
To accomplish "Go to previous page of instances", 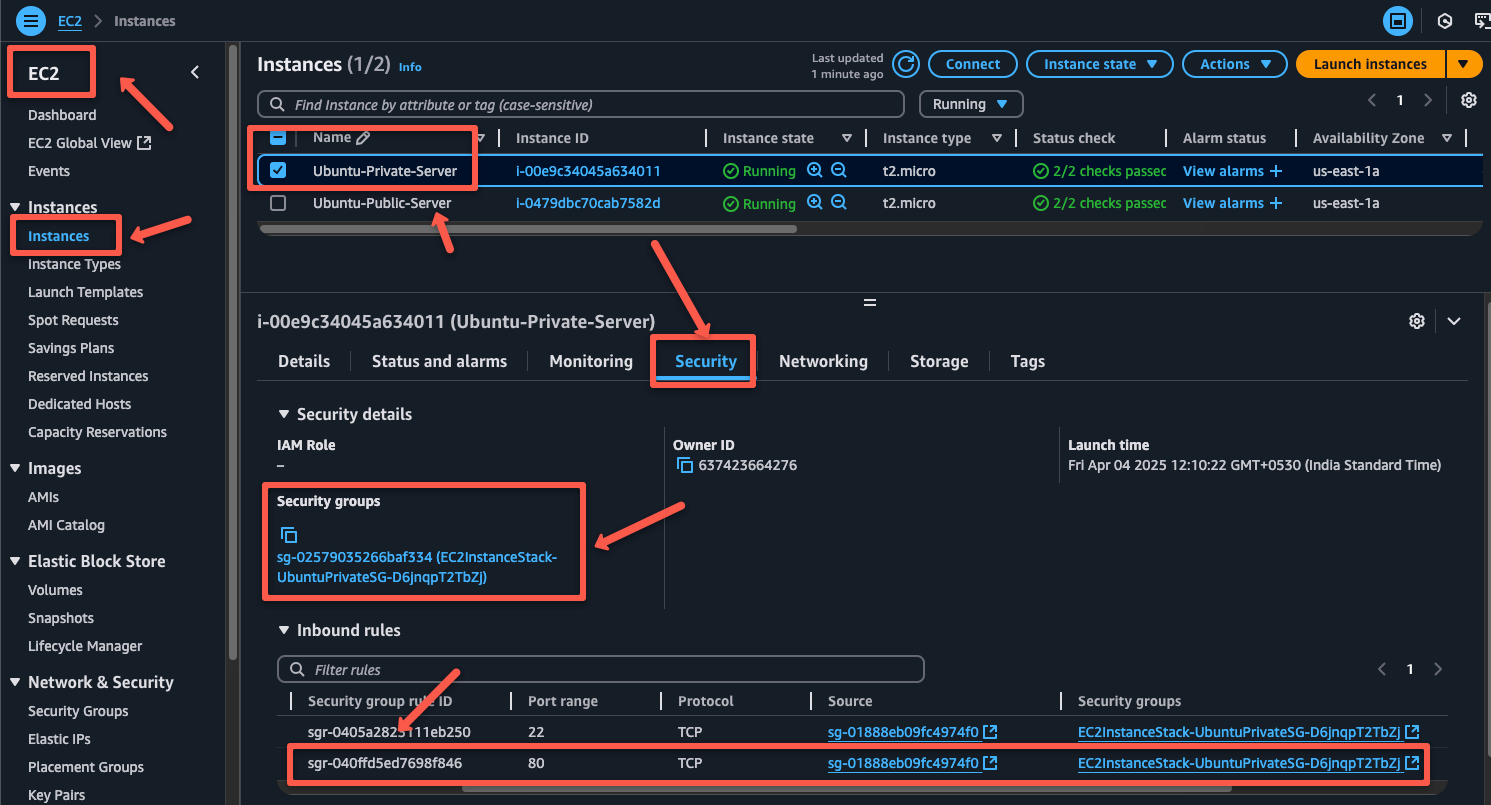I will (x=1373, y=100).
